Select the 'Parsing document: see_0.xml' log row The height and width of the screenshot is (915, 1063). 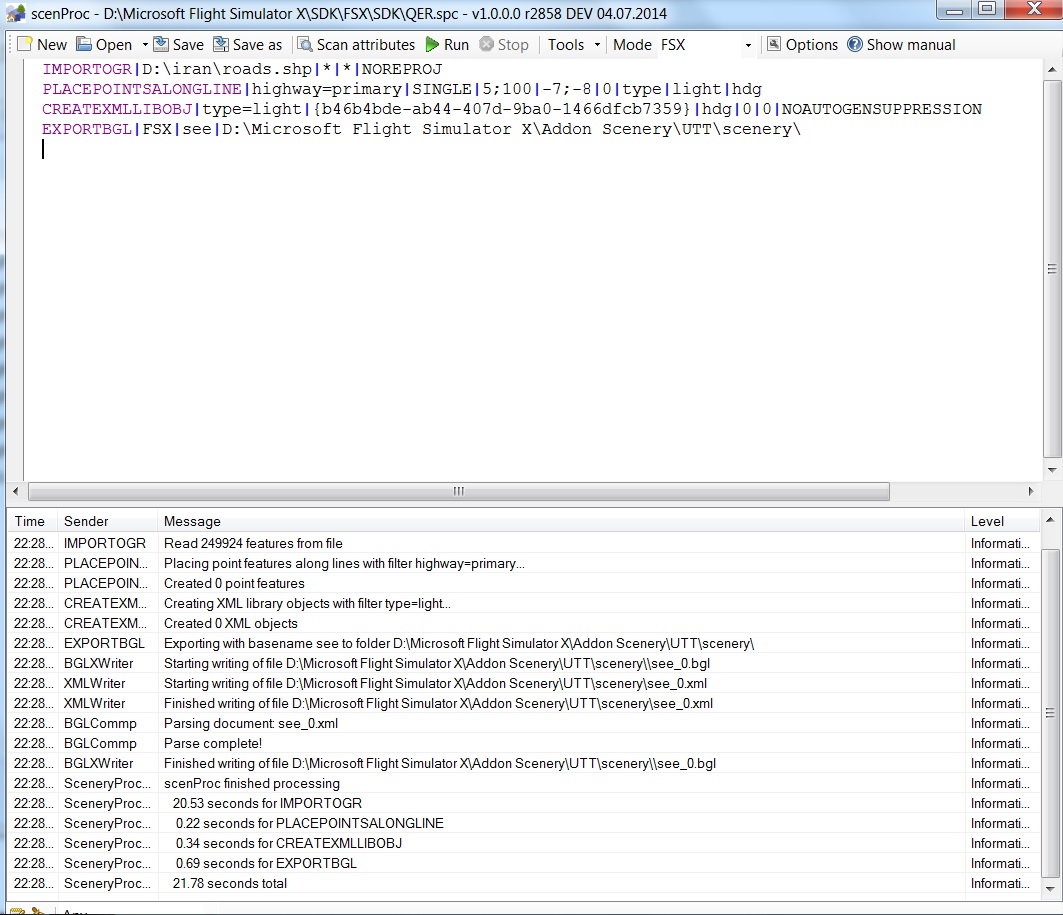click(523, 723)
